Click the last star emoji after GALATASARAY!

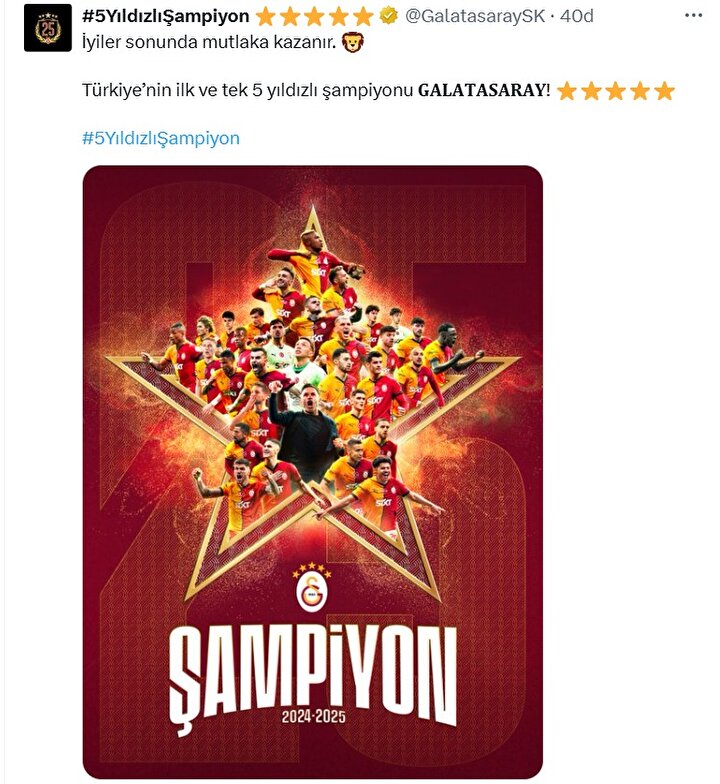tap(664, 92)
